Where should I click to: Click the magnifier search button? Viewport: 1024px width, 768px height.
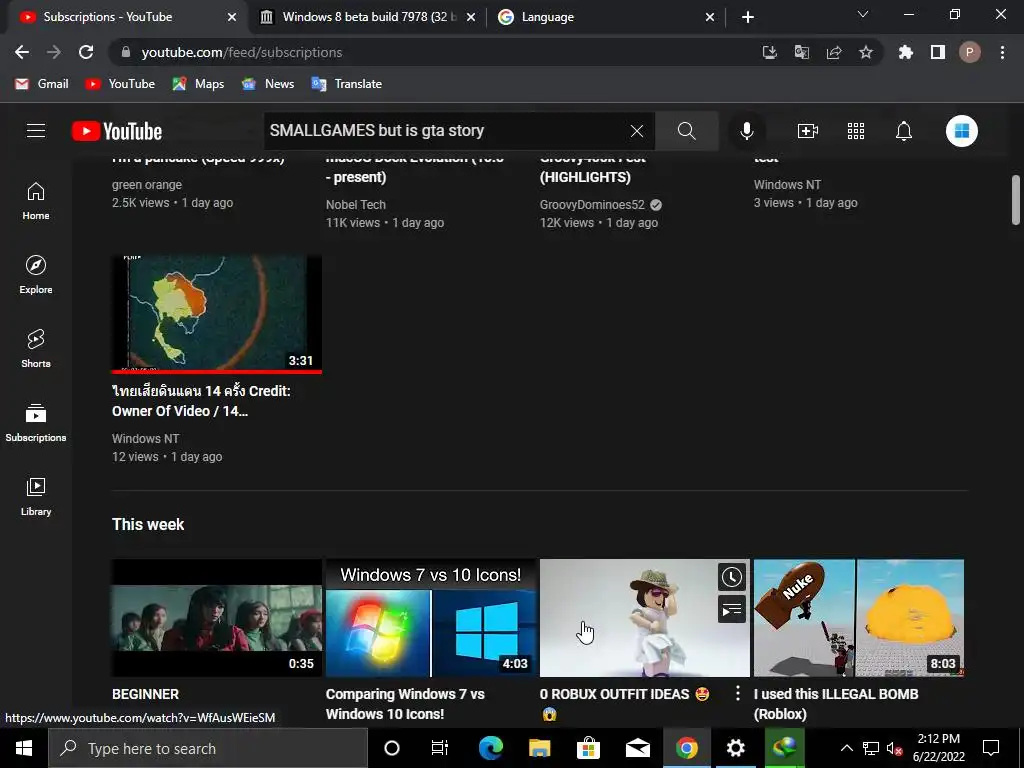686,131
